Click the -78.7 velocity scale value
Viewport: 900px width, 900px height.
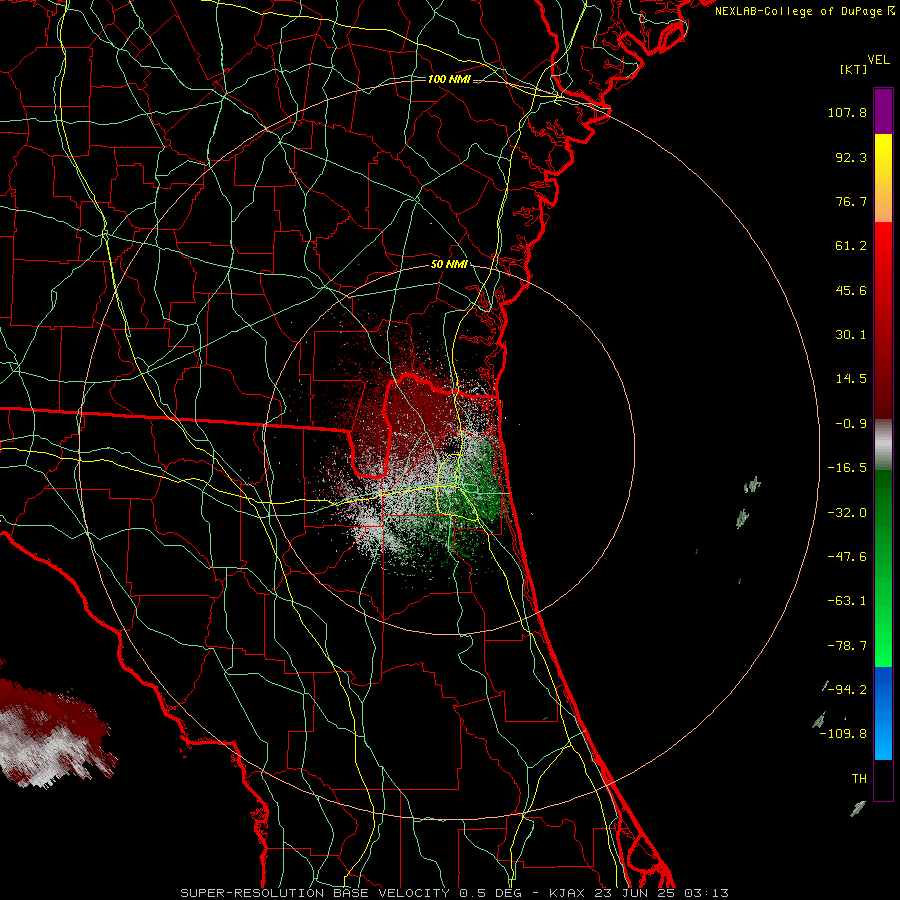coord(847,646)
